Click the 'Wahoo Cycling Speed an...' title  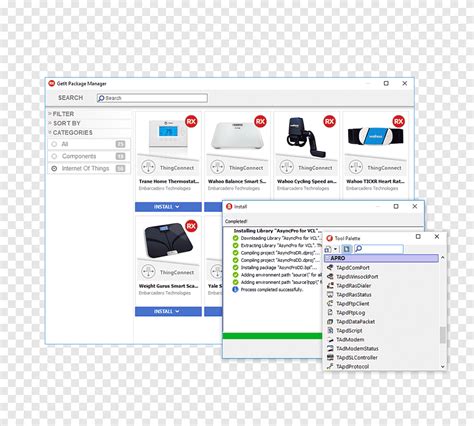pyautogui.click(x=307, y=181)
